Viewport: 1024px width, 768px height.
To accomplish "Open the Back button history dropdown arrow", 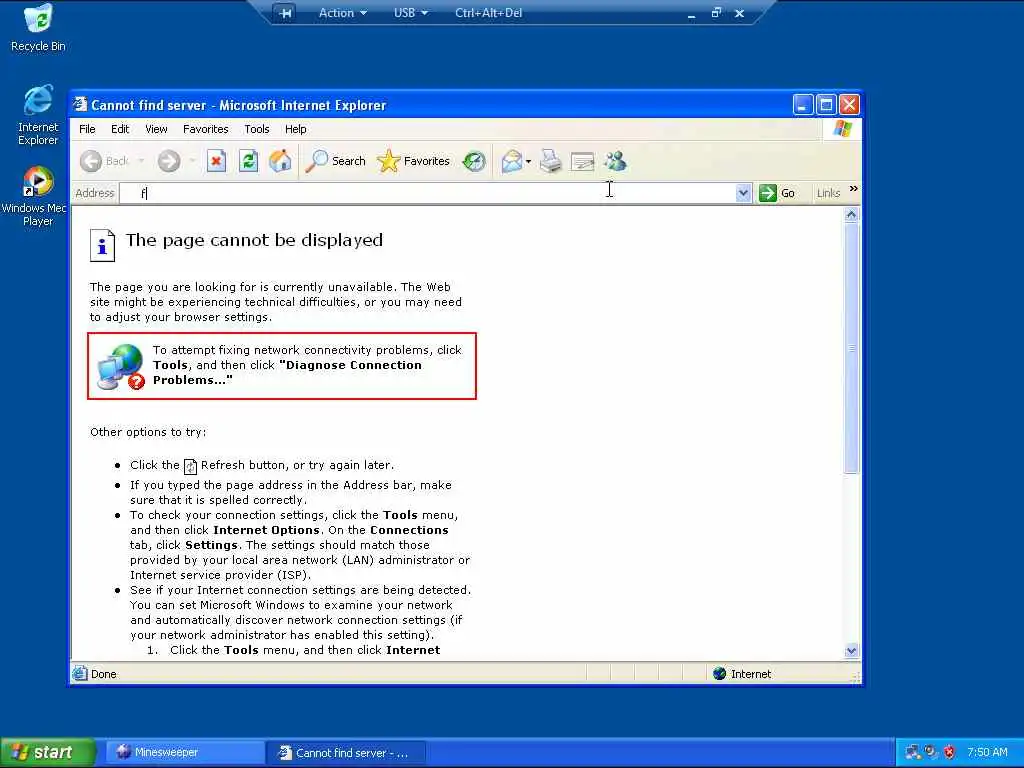I will click(141, 161).
